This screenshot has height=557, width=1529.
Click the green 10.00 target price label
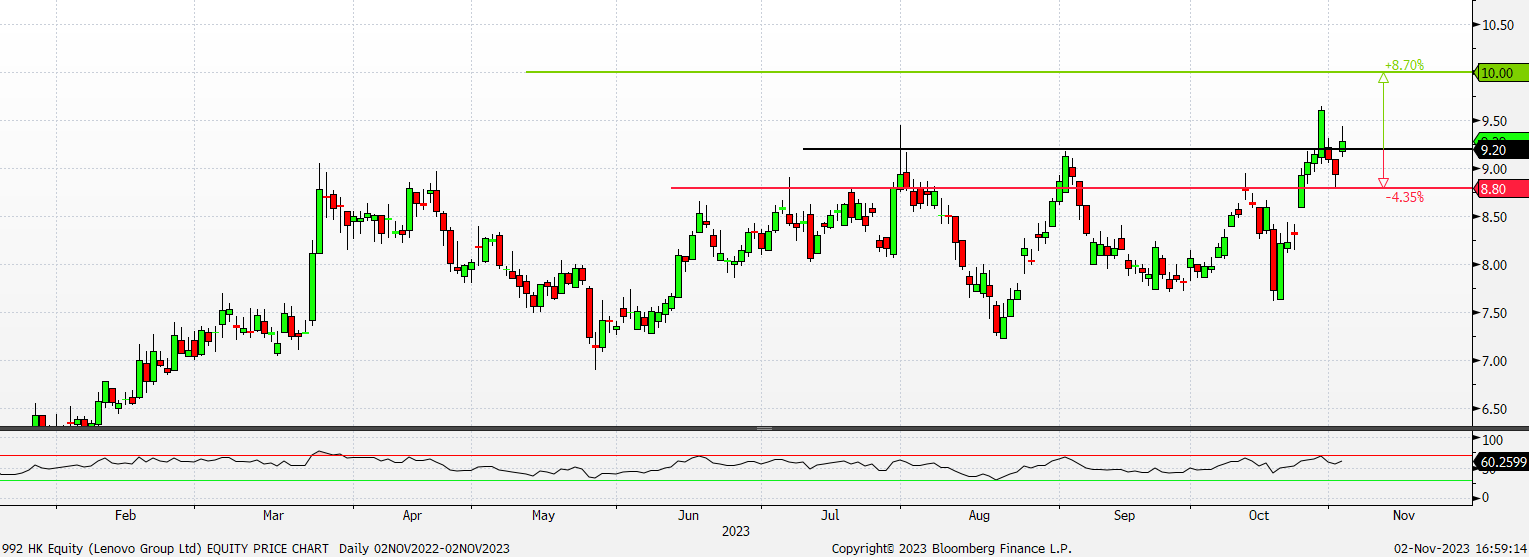point(1503,73)
